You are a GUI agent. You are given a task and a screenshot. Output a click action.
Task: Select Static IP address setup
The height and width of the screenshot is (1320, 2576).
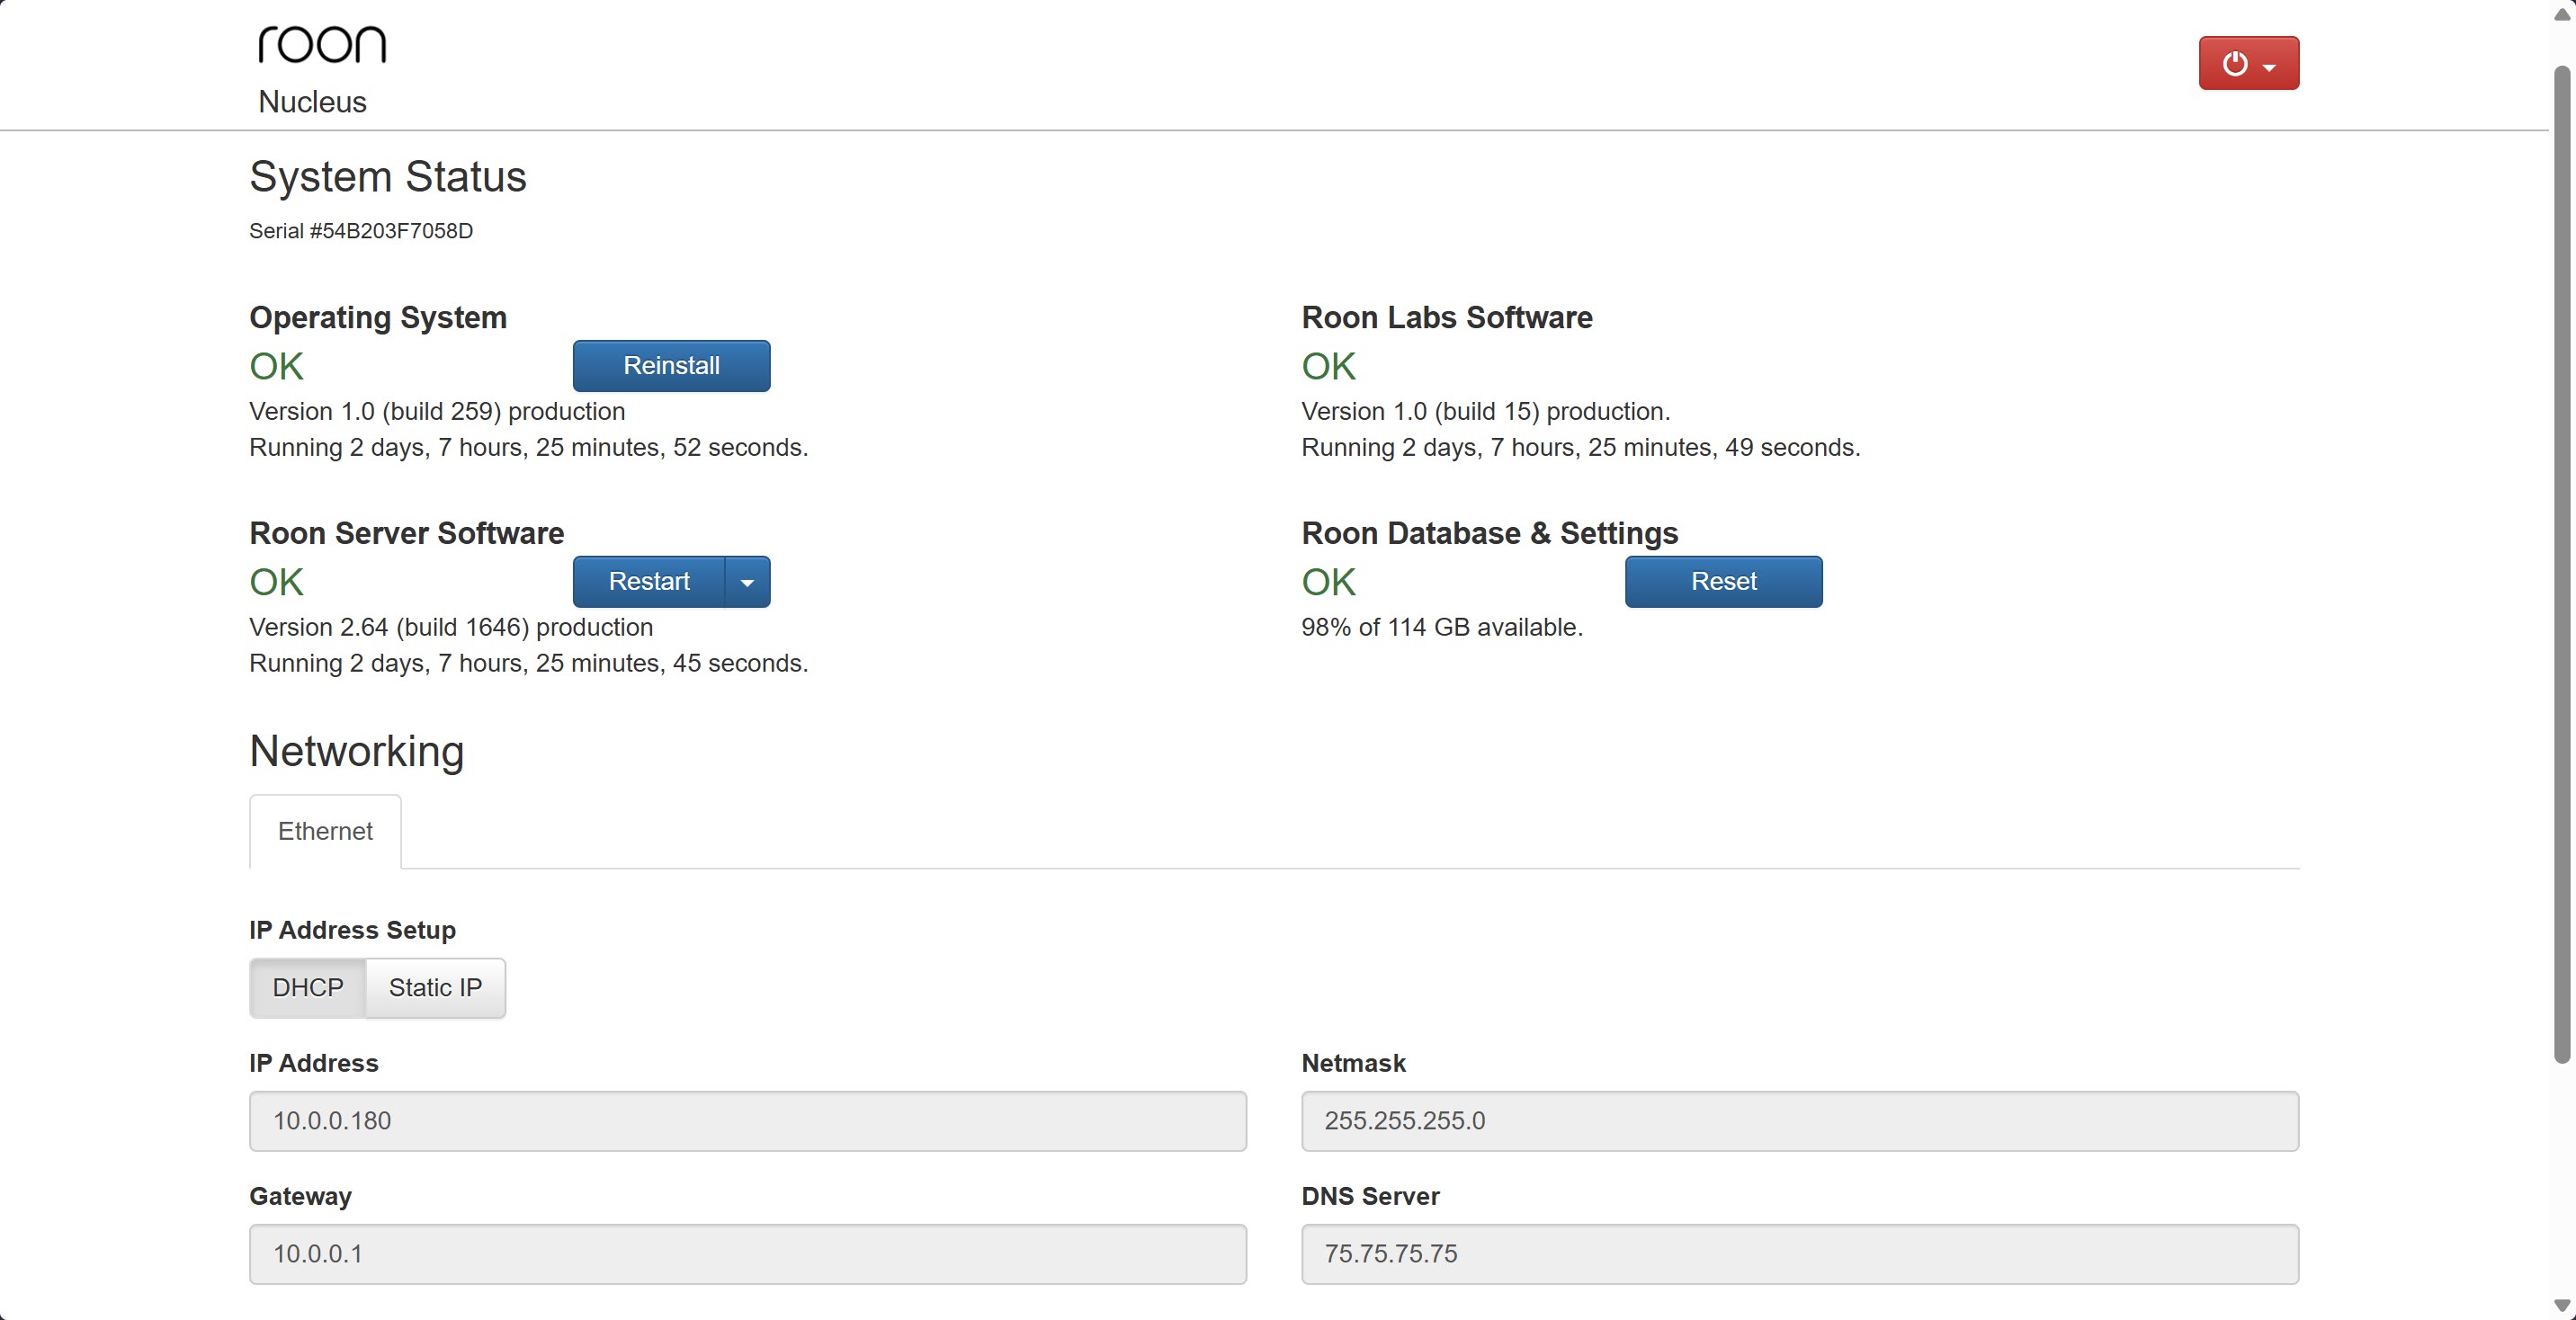(x=435, y=988)
